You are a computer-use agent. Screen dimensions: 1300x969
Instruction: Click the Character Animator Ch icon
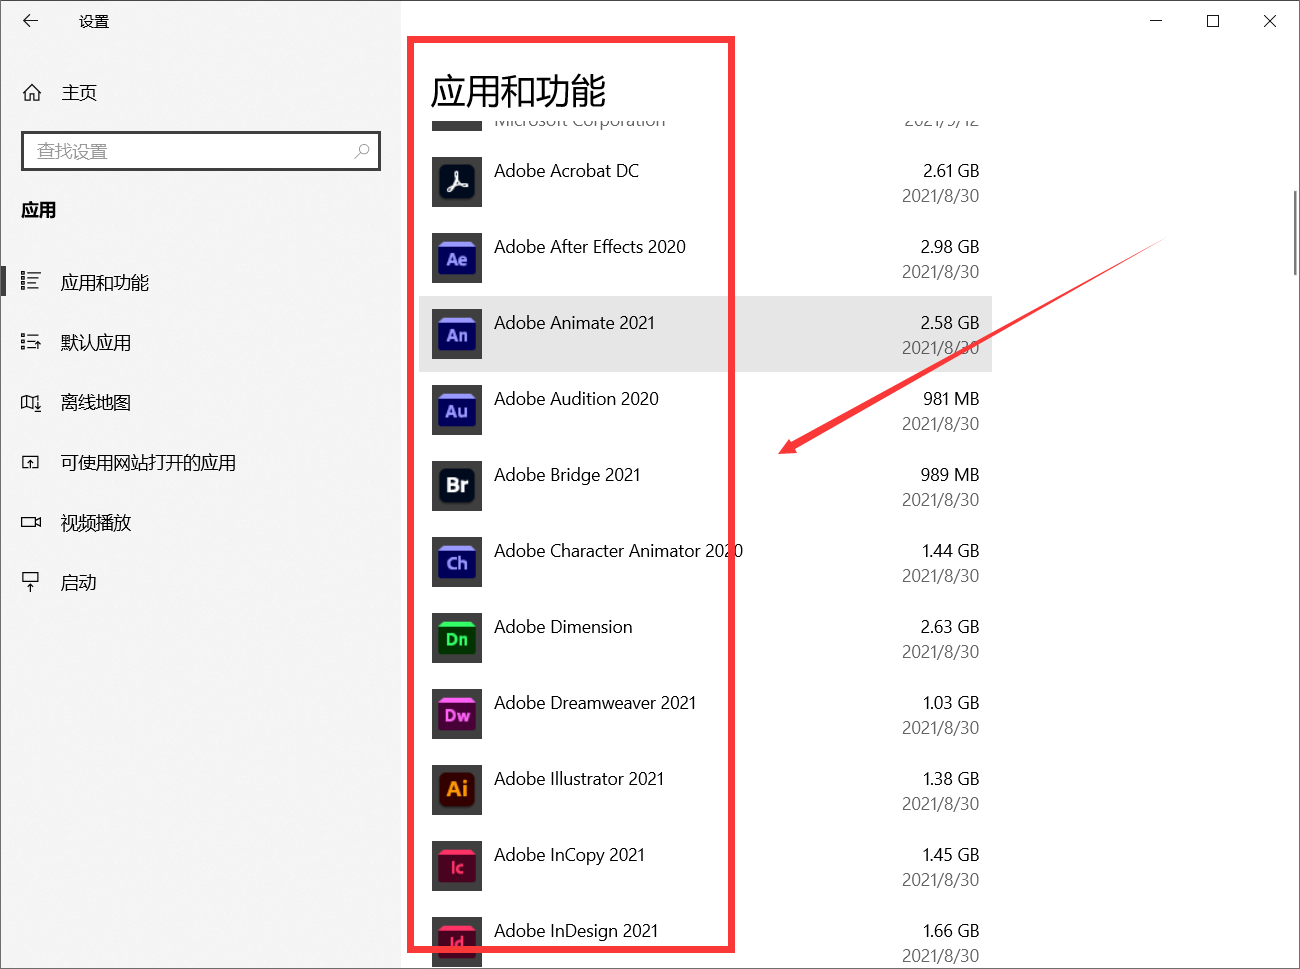(x=457, y=562)
